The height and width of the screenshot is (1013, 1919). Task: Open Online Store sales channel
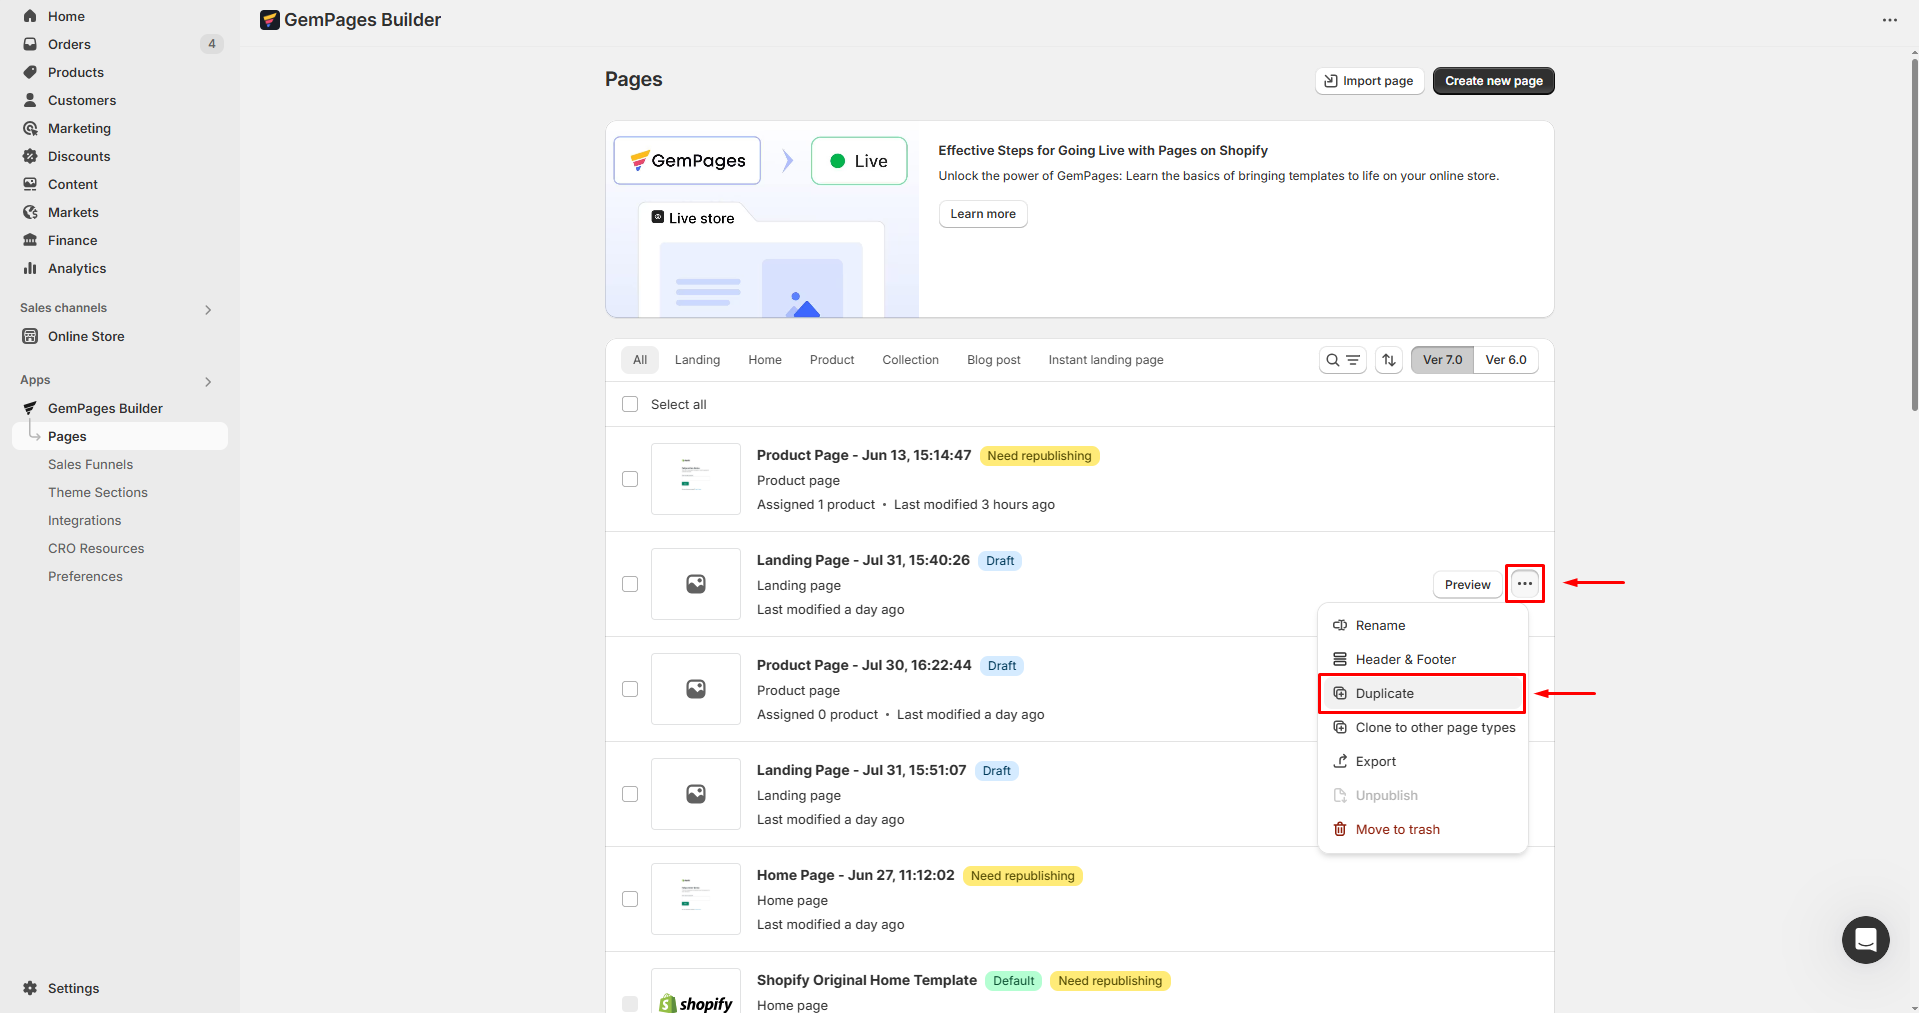[86, 336]
